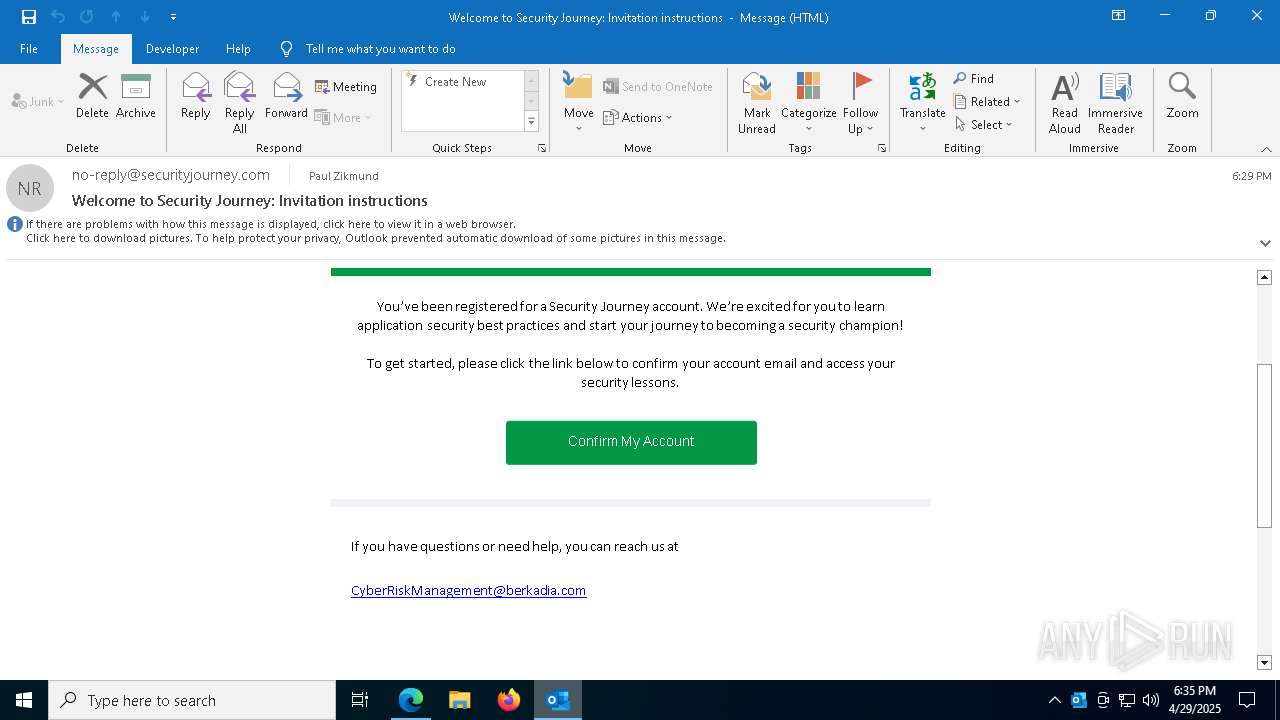Open the File tab
The width and height of the screenshot is (1280, 720).
[29, 49]
